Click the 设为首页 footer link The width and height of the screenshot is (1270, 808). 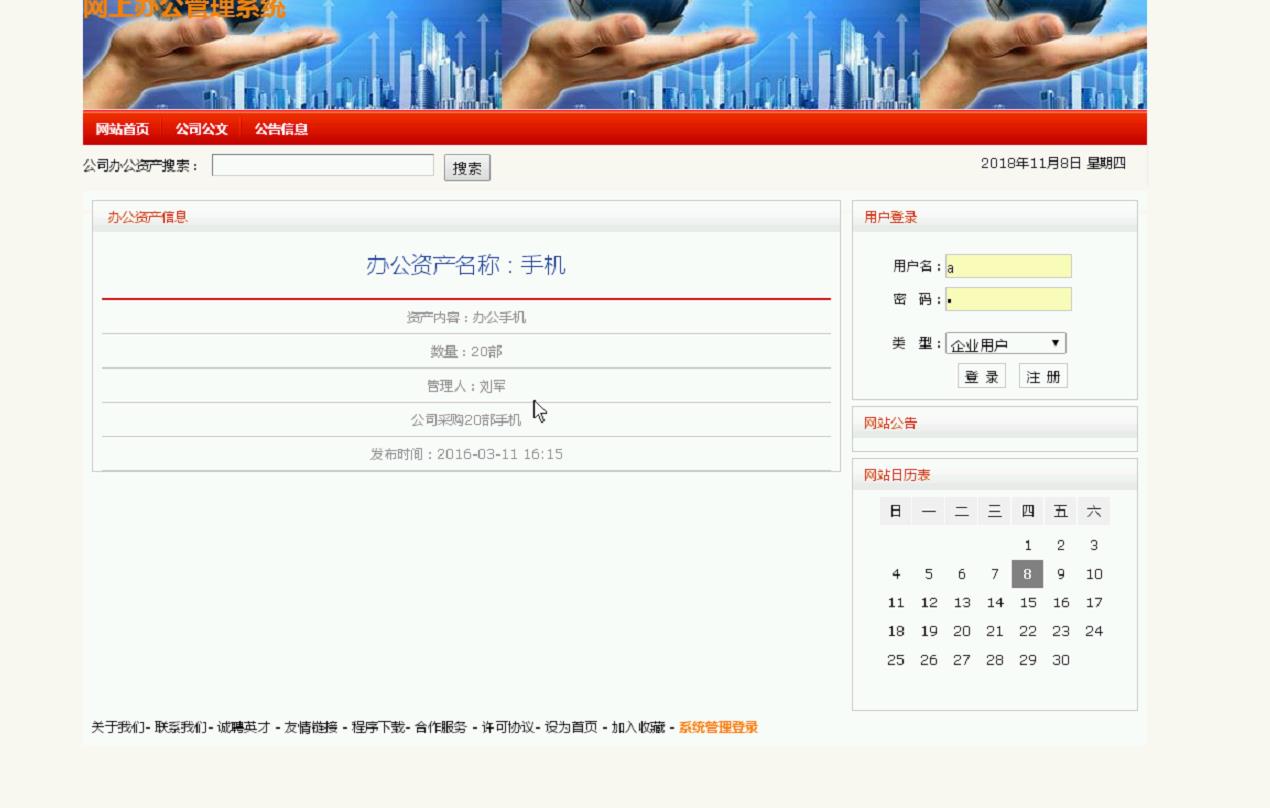click(571, 727)
